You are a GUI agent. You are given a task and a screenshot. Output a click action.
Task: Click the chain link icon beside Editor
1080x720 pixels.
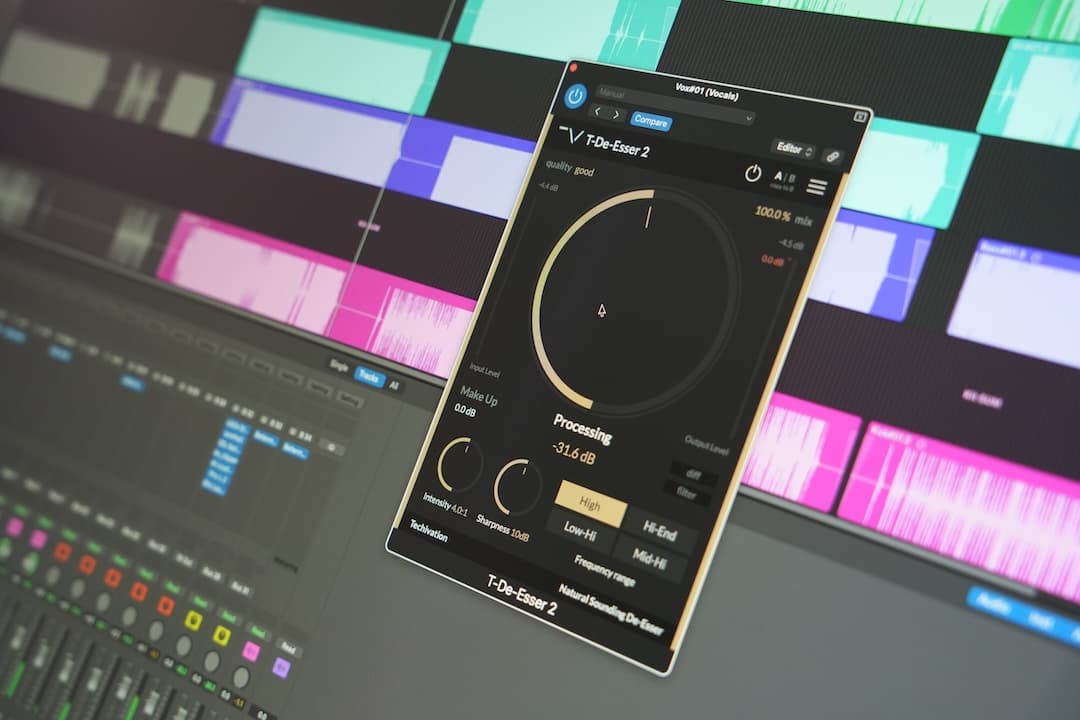click(x=831, y=155)
